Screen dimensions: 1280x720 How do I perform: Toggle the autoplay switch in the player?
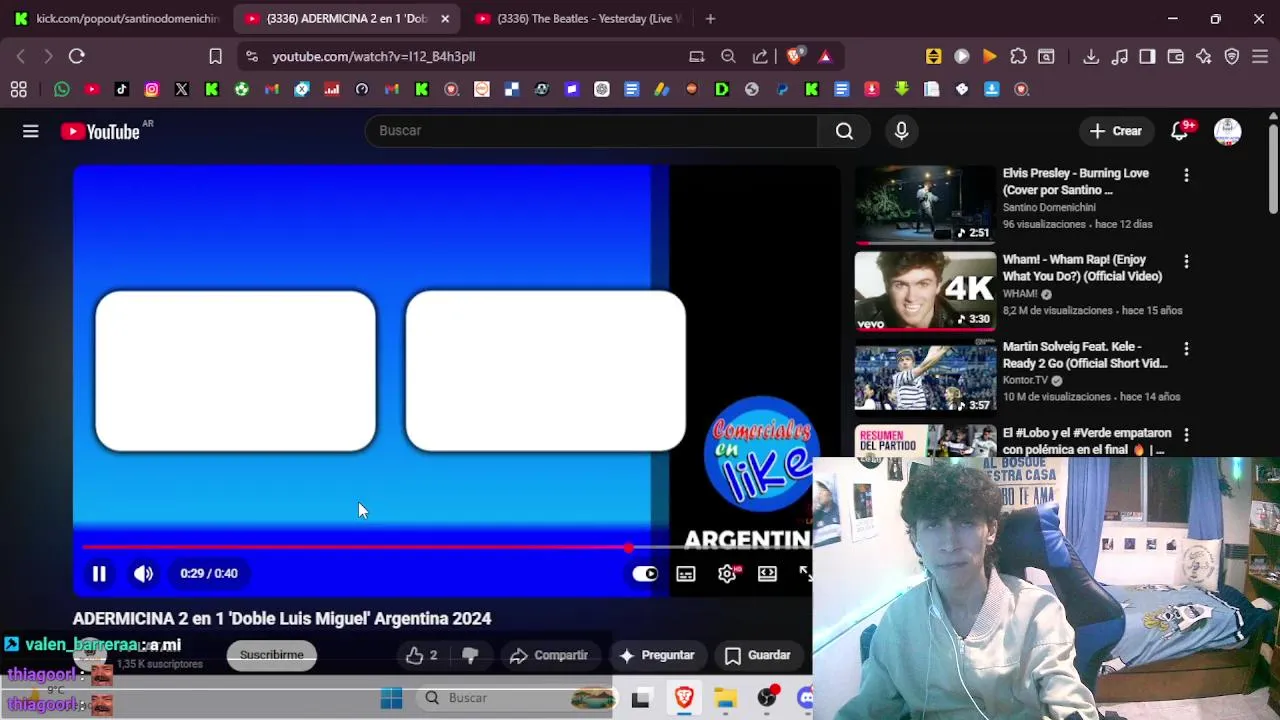(x=645, y=574)
